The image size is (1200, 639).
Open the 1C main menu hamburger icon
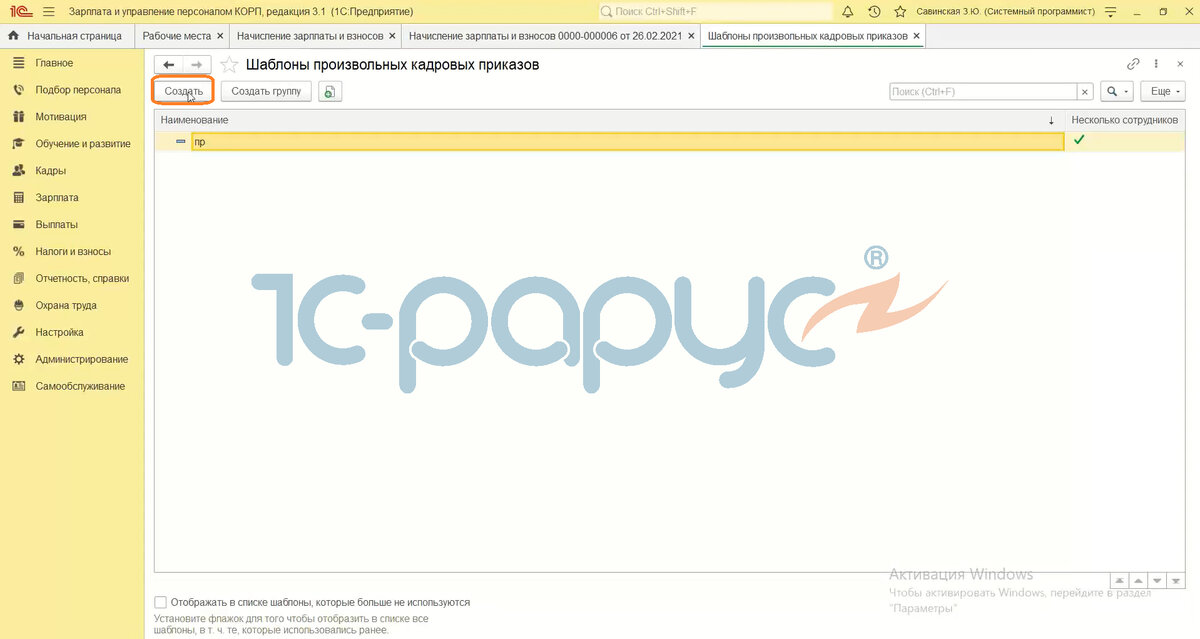48,11
